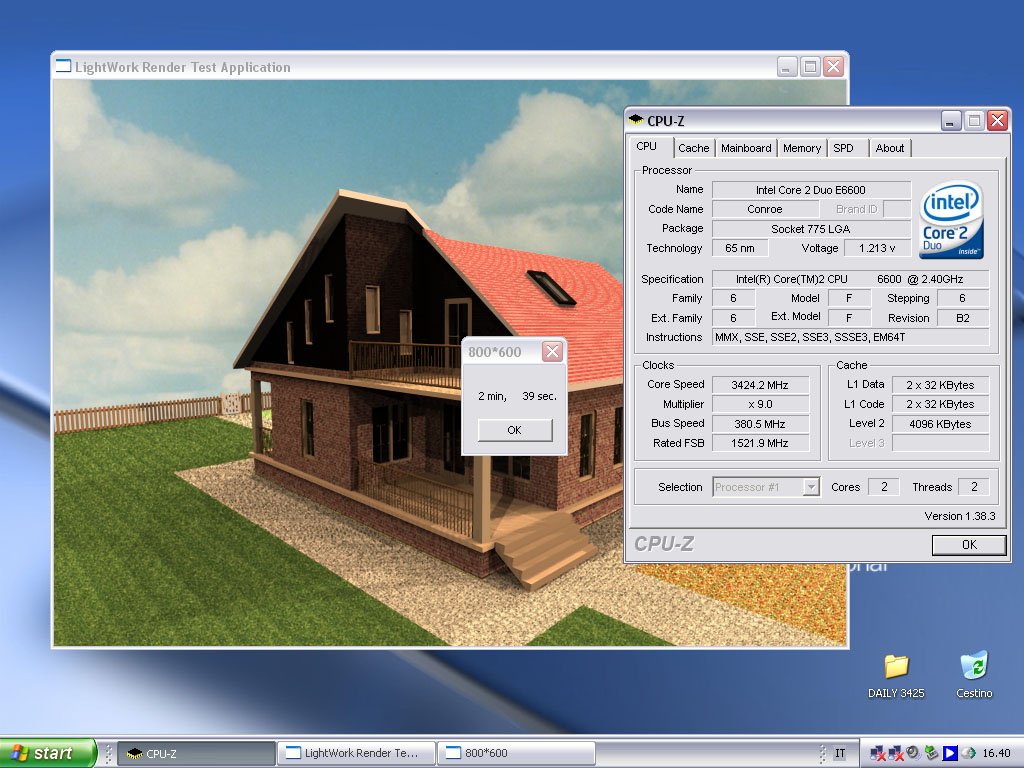This screenshot has width=1024, height=768.
Task: Click the OK button in CPU-Z
Action: tap(968, 545)
